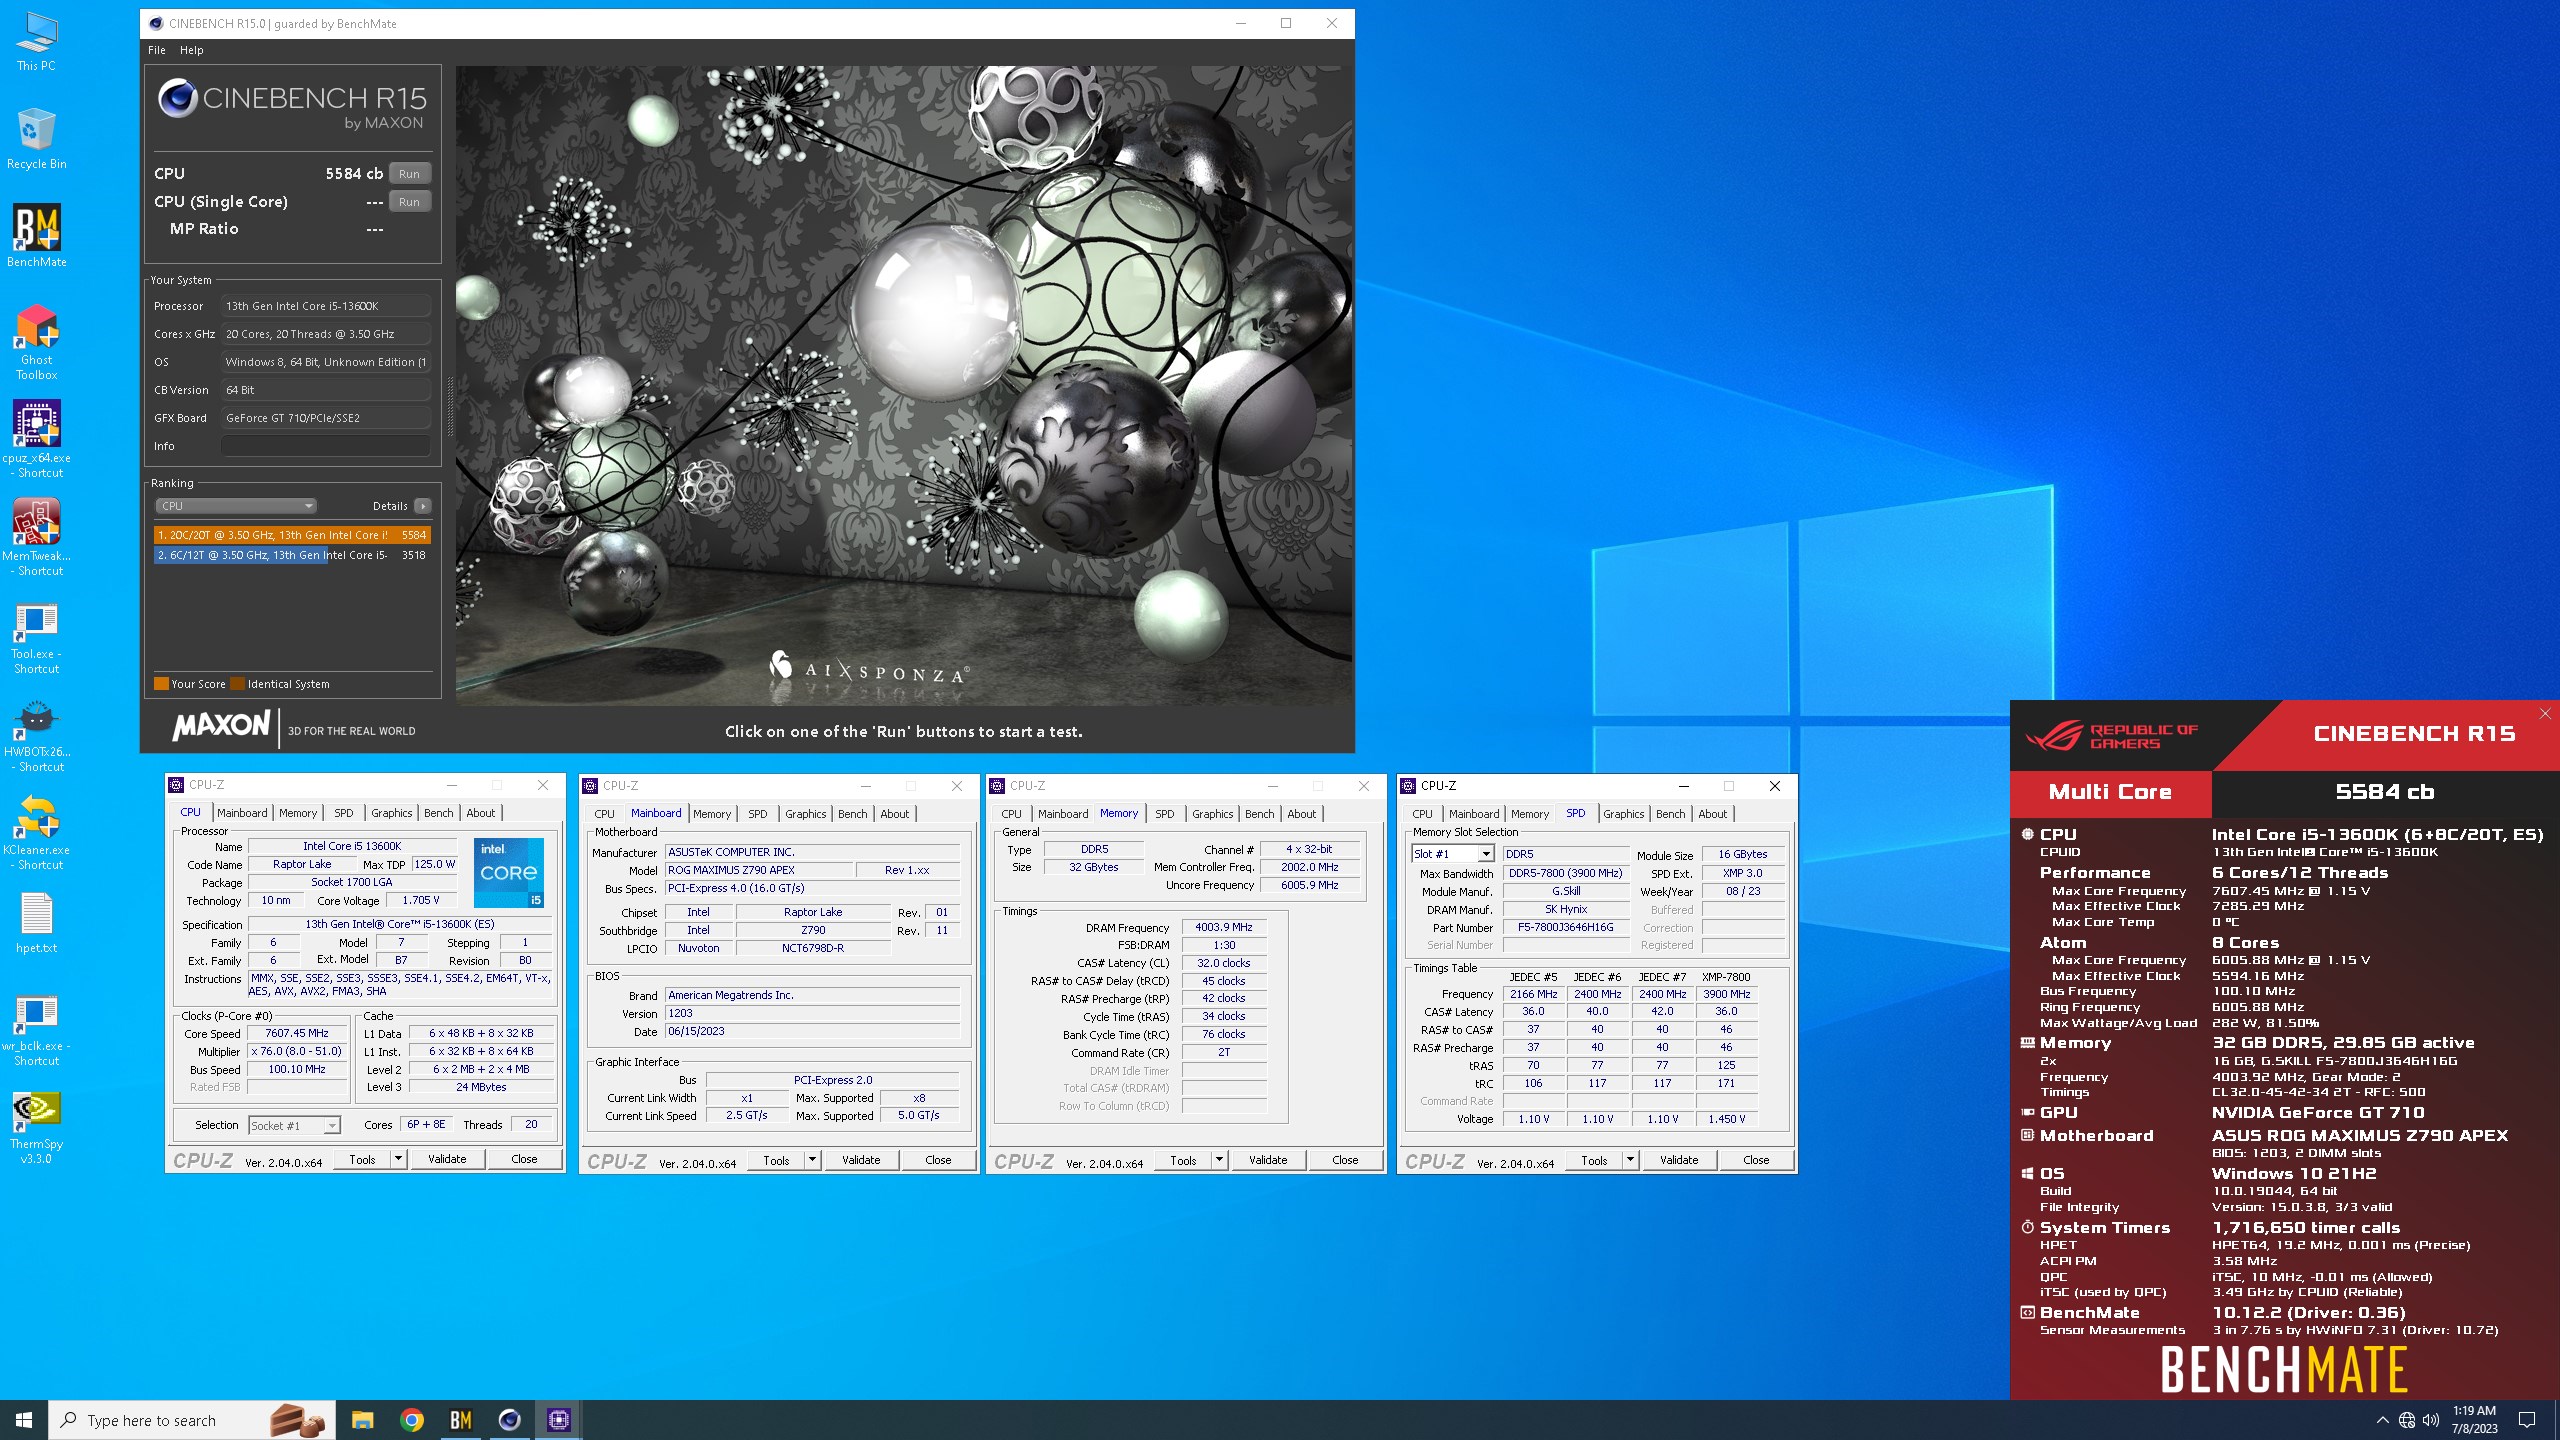This screenshot has height=1440, width=2560.
Task: Click the DRAM Frequency value 4003.9 MHz
Action: point(1224,927)
